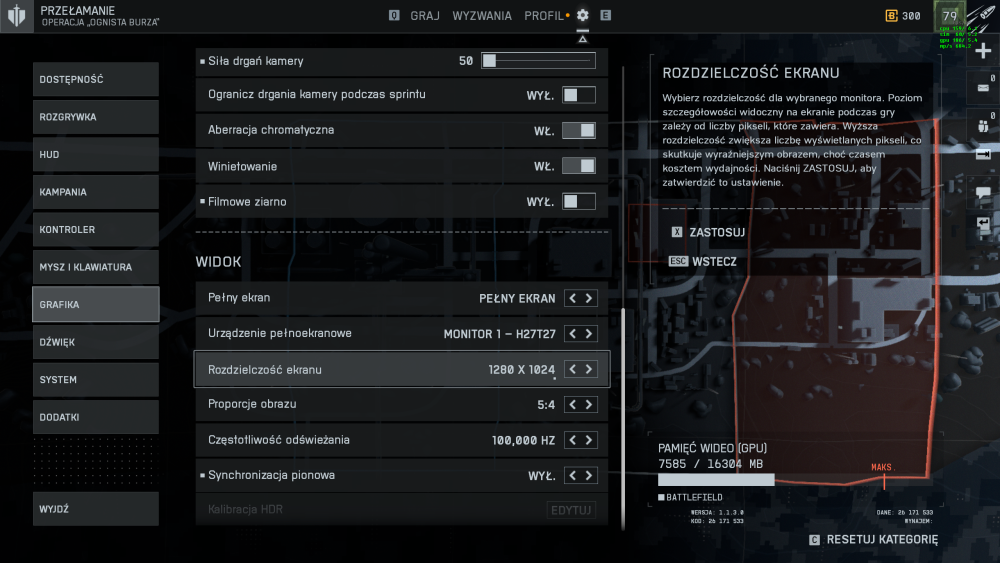The height and width of the screenshot is (563, 1000).
Task: Open the PROFIL tab
Action: pyautogui.click(x=544, y=16)
